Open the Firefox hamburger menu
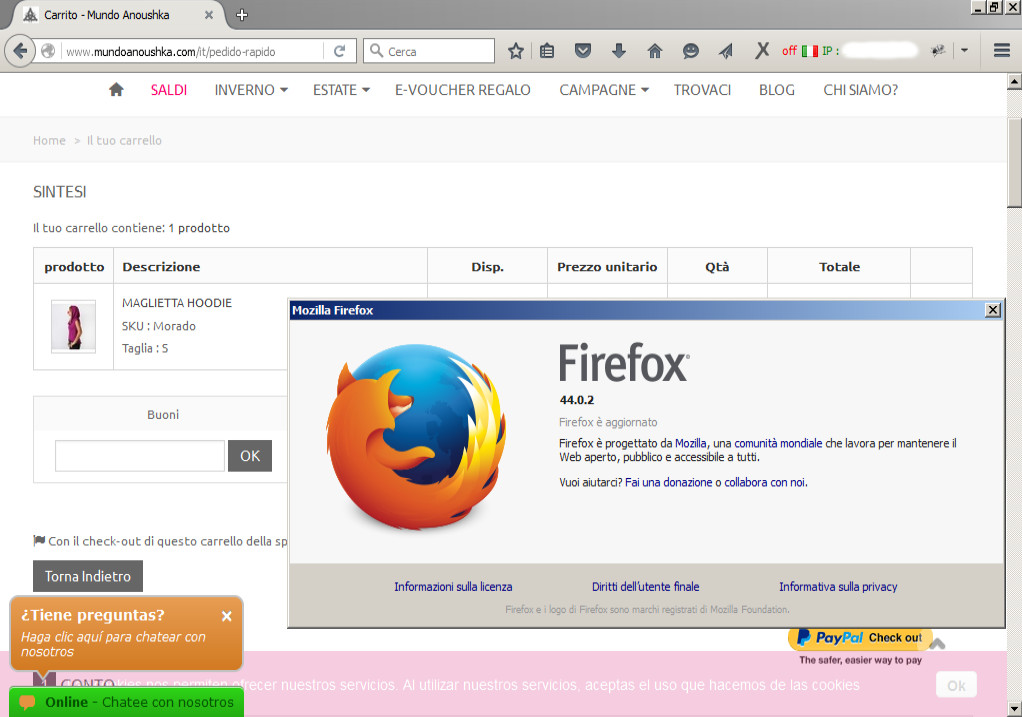Screen dimensions: 1022x717 click(x=1002, y=50)
